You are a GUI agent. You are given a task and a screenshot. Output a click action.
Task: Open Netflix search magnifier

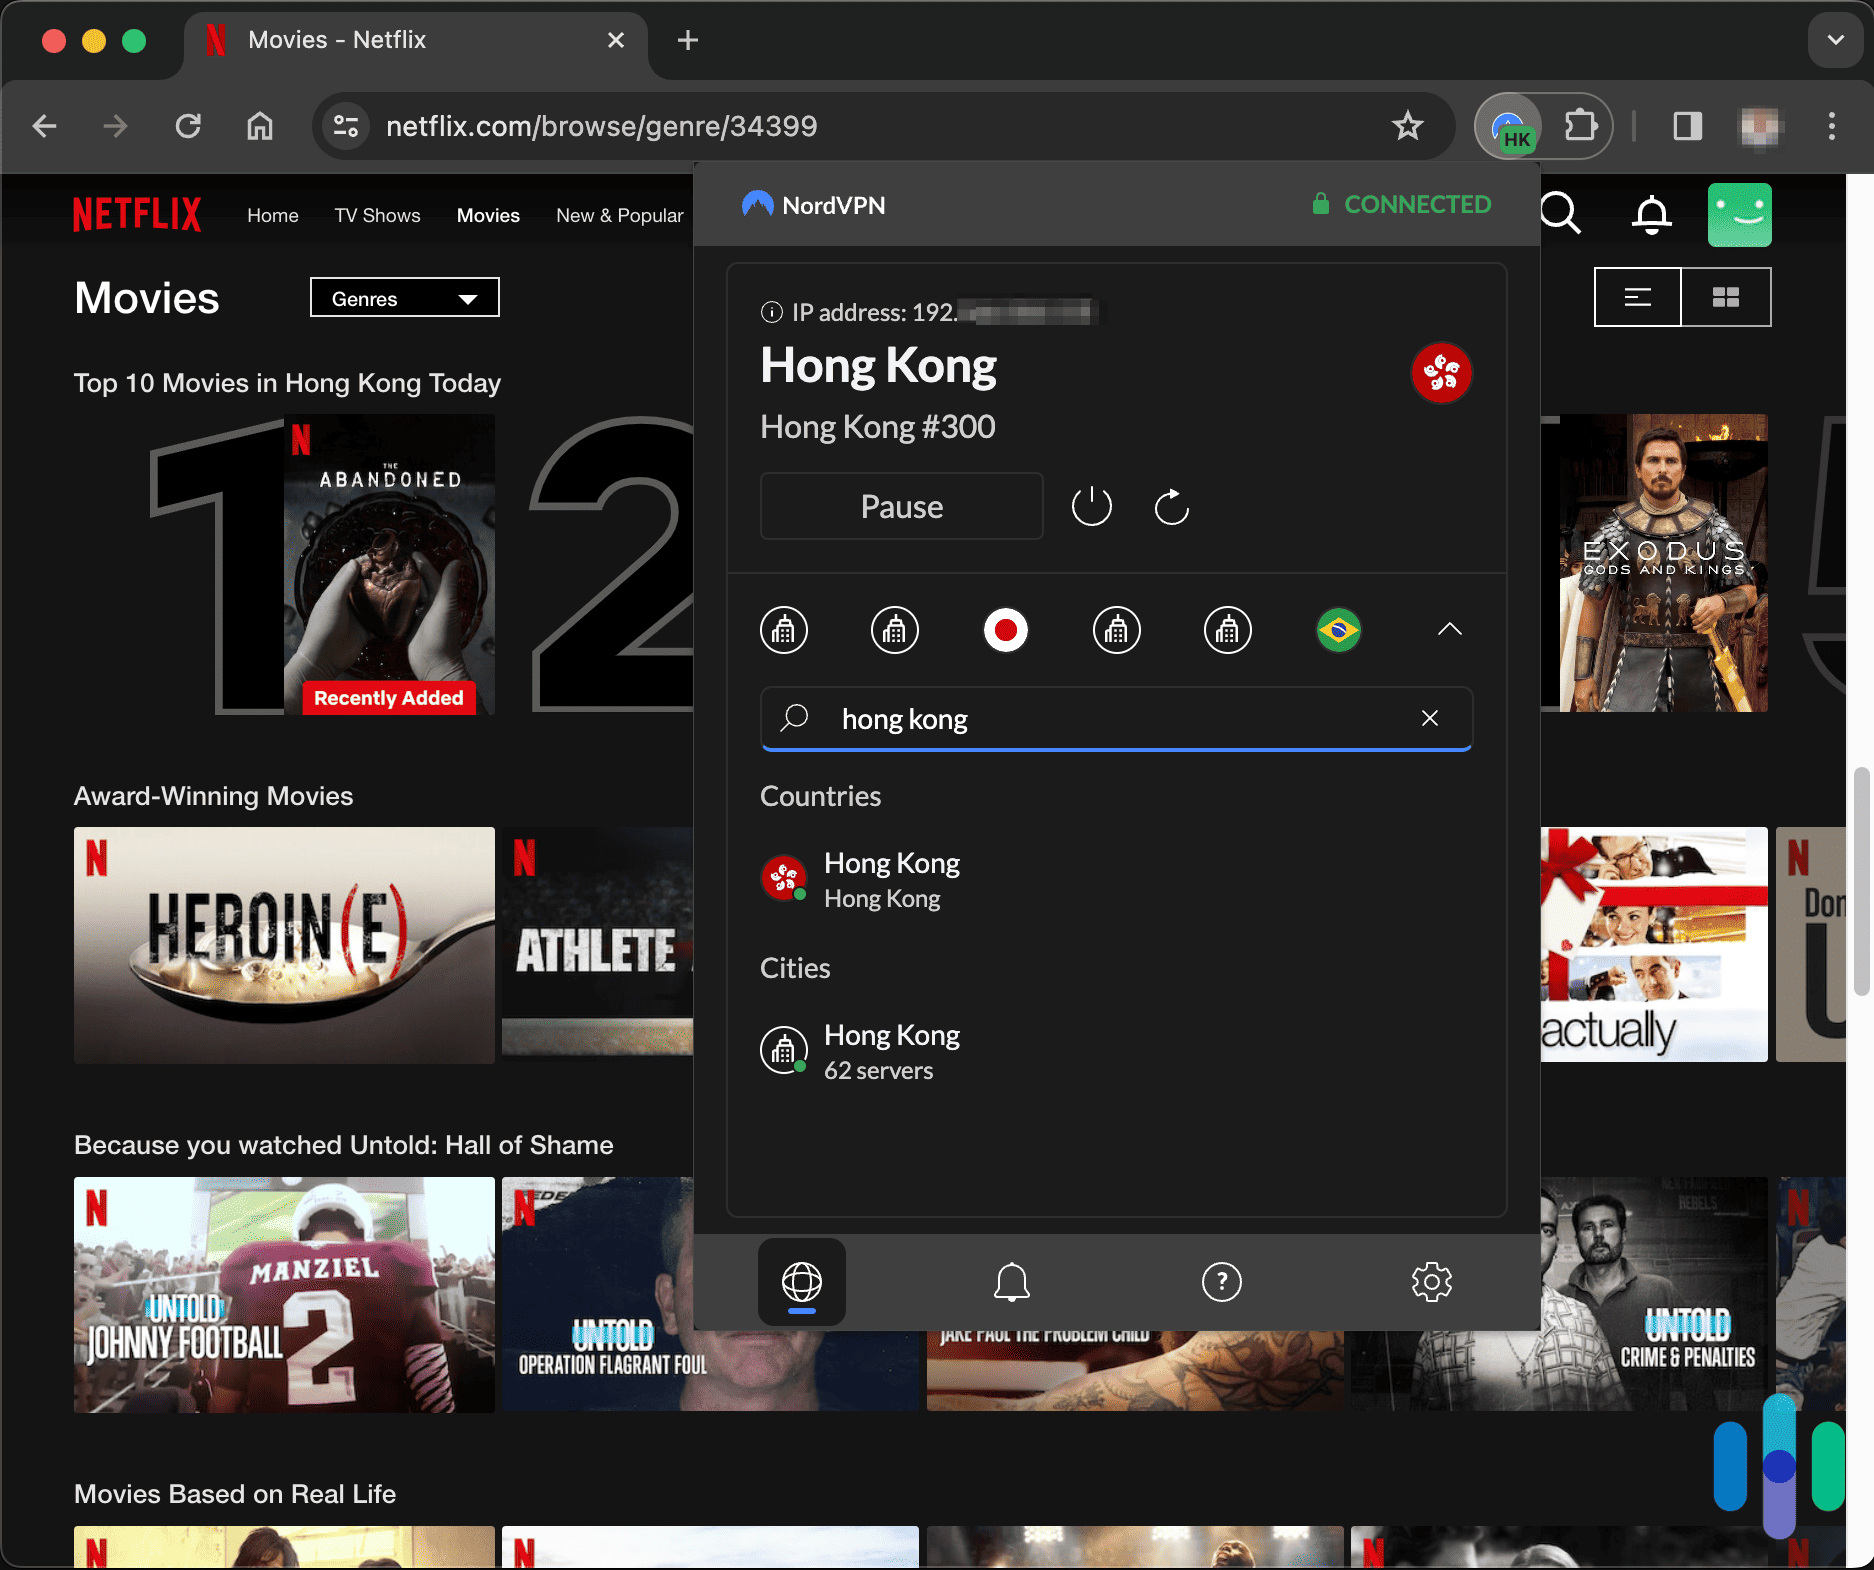point(1560,214)
